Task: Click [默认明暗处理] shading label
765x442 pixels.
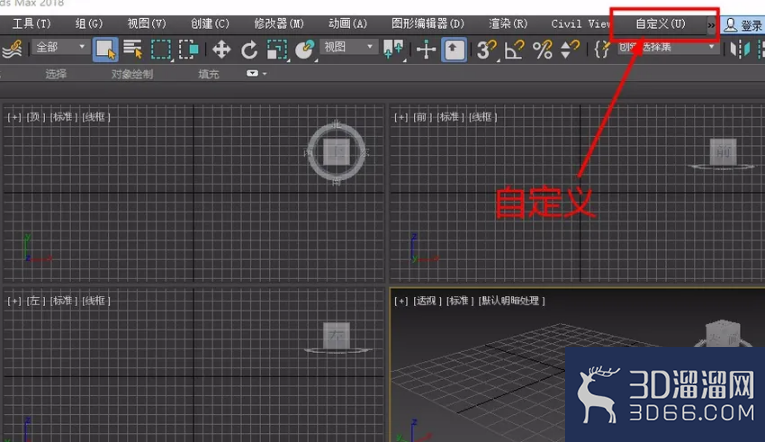Action: [x=511, y=301]
